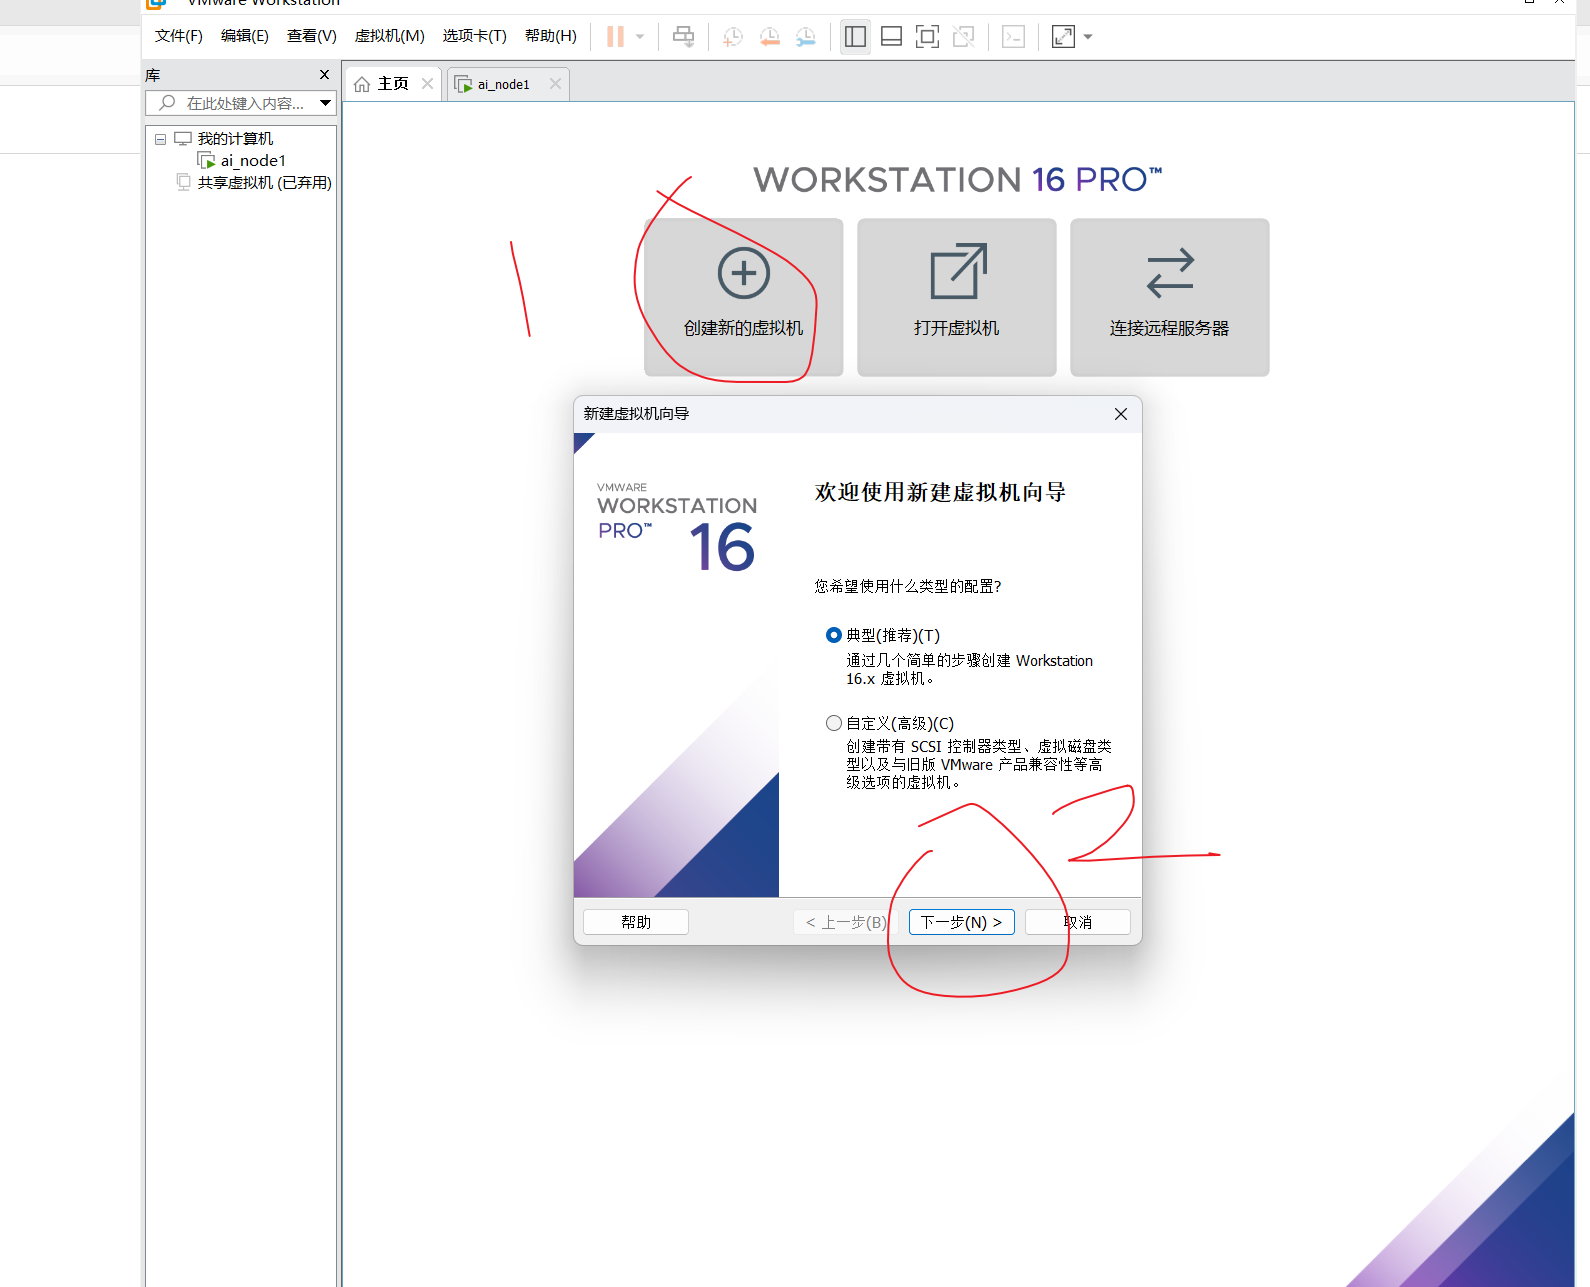Click the magnifier icon in library search
Screen dimensions: 1590x1287
click(167, 103)
